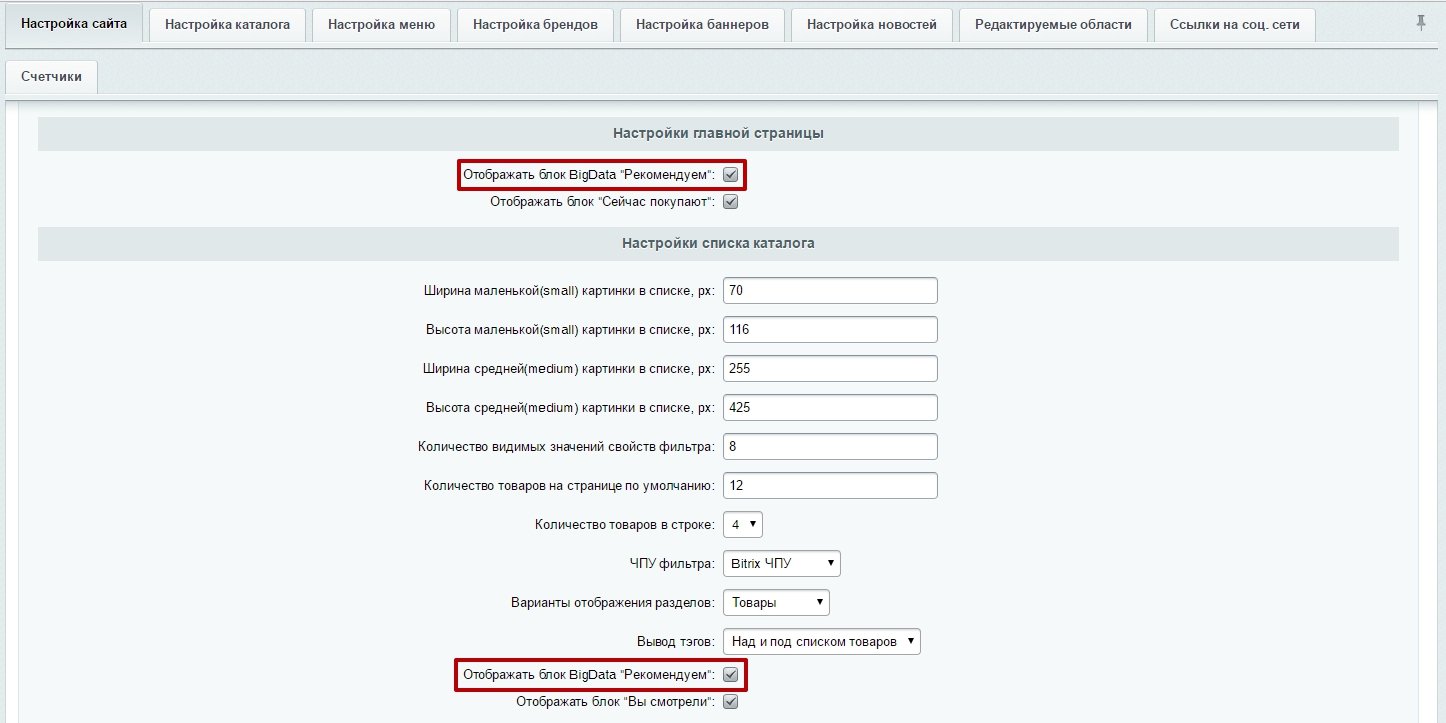The image size is (1446, 723).
Task: Expand the ЧПУ фильтра dropdown
Action: pos(782,563)
